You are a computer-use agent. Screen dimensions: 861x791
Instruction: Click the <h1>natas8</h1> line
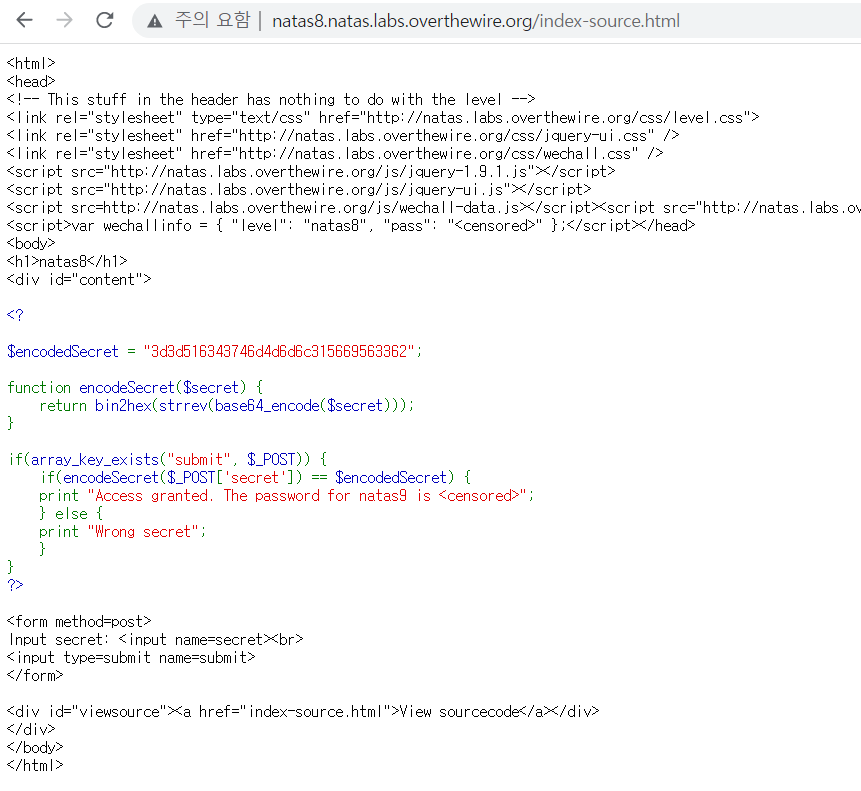tap(67, 262)
